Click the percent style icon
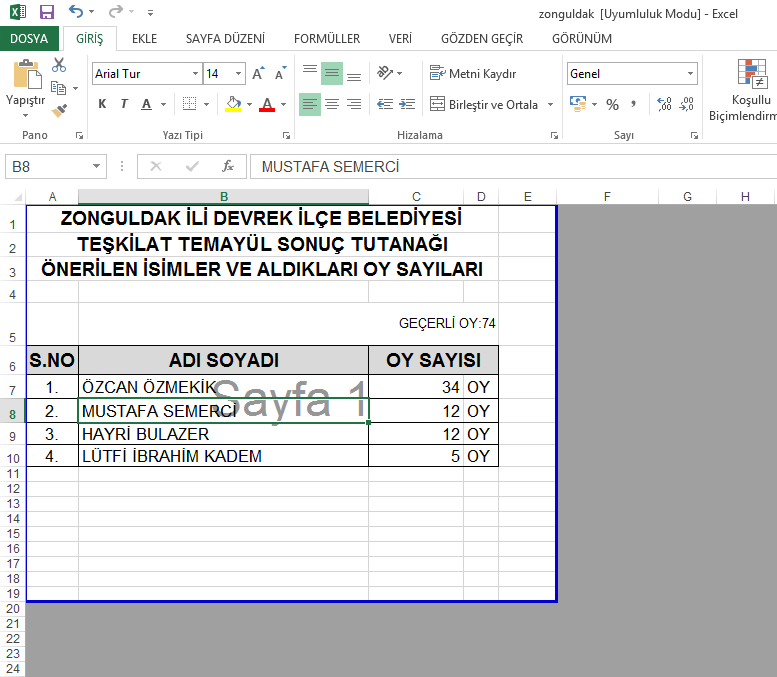The image size is (777, 677). tap(612, 105)
